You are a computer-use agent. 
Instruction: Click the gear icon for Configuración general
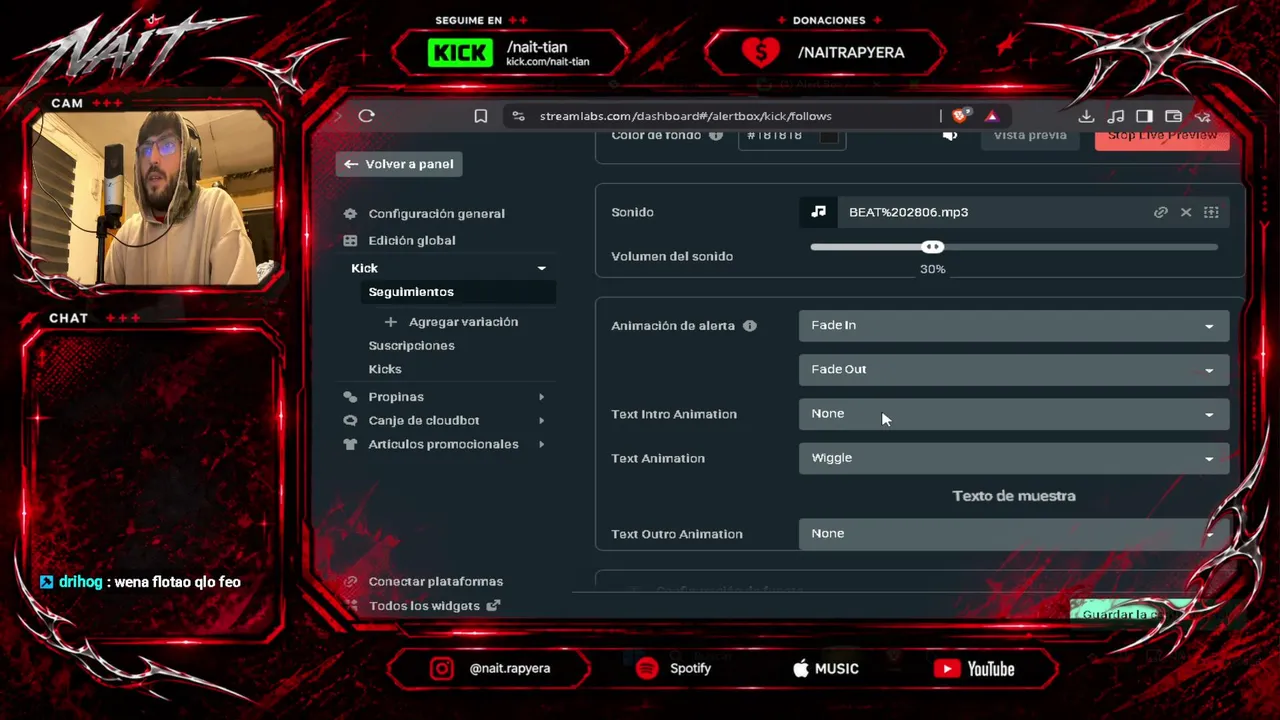[x=350, y=214]
